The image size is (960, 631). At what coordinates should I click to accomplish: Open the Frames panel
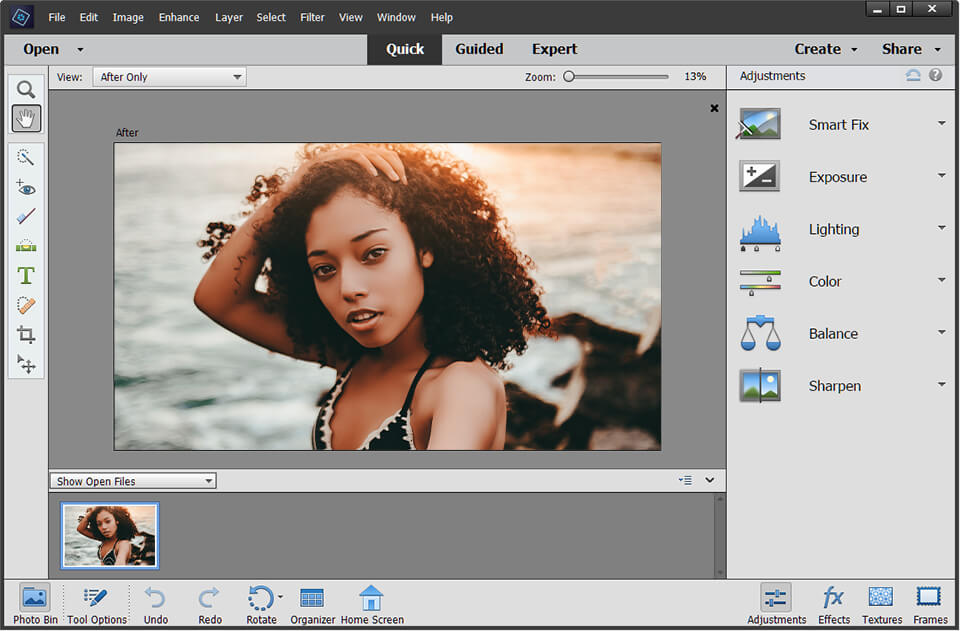point(929,603)
